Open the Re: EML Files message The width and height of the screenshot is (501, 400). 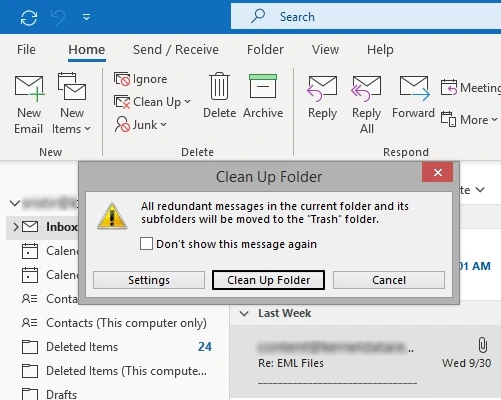[x=365, y=362]
